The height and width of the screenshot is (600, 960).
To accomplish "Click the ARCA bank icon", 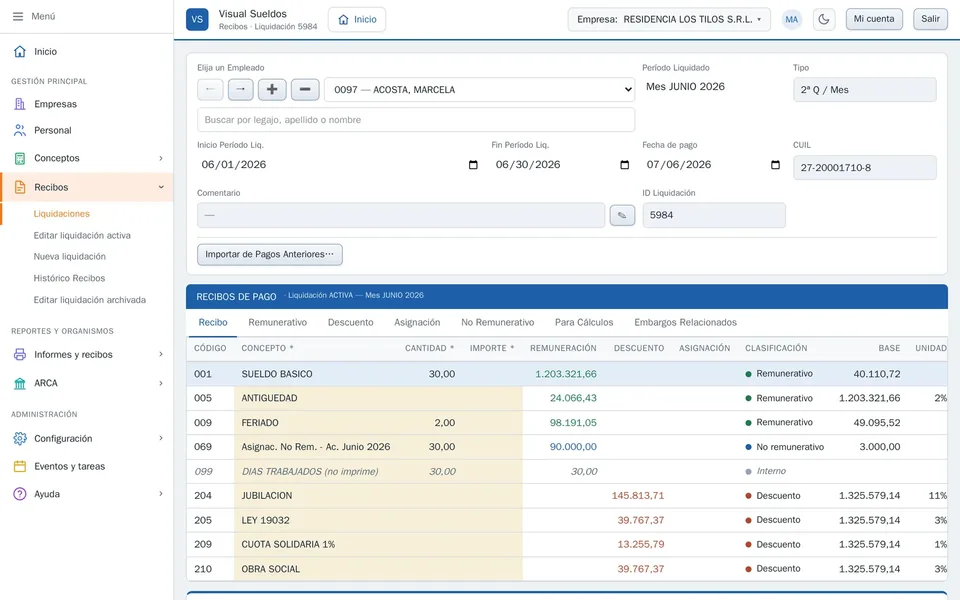I will [20, 383].
